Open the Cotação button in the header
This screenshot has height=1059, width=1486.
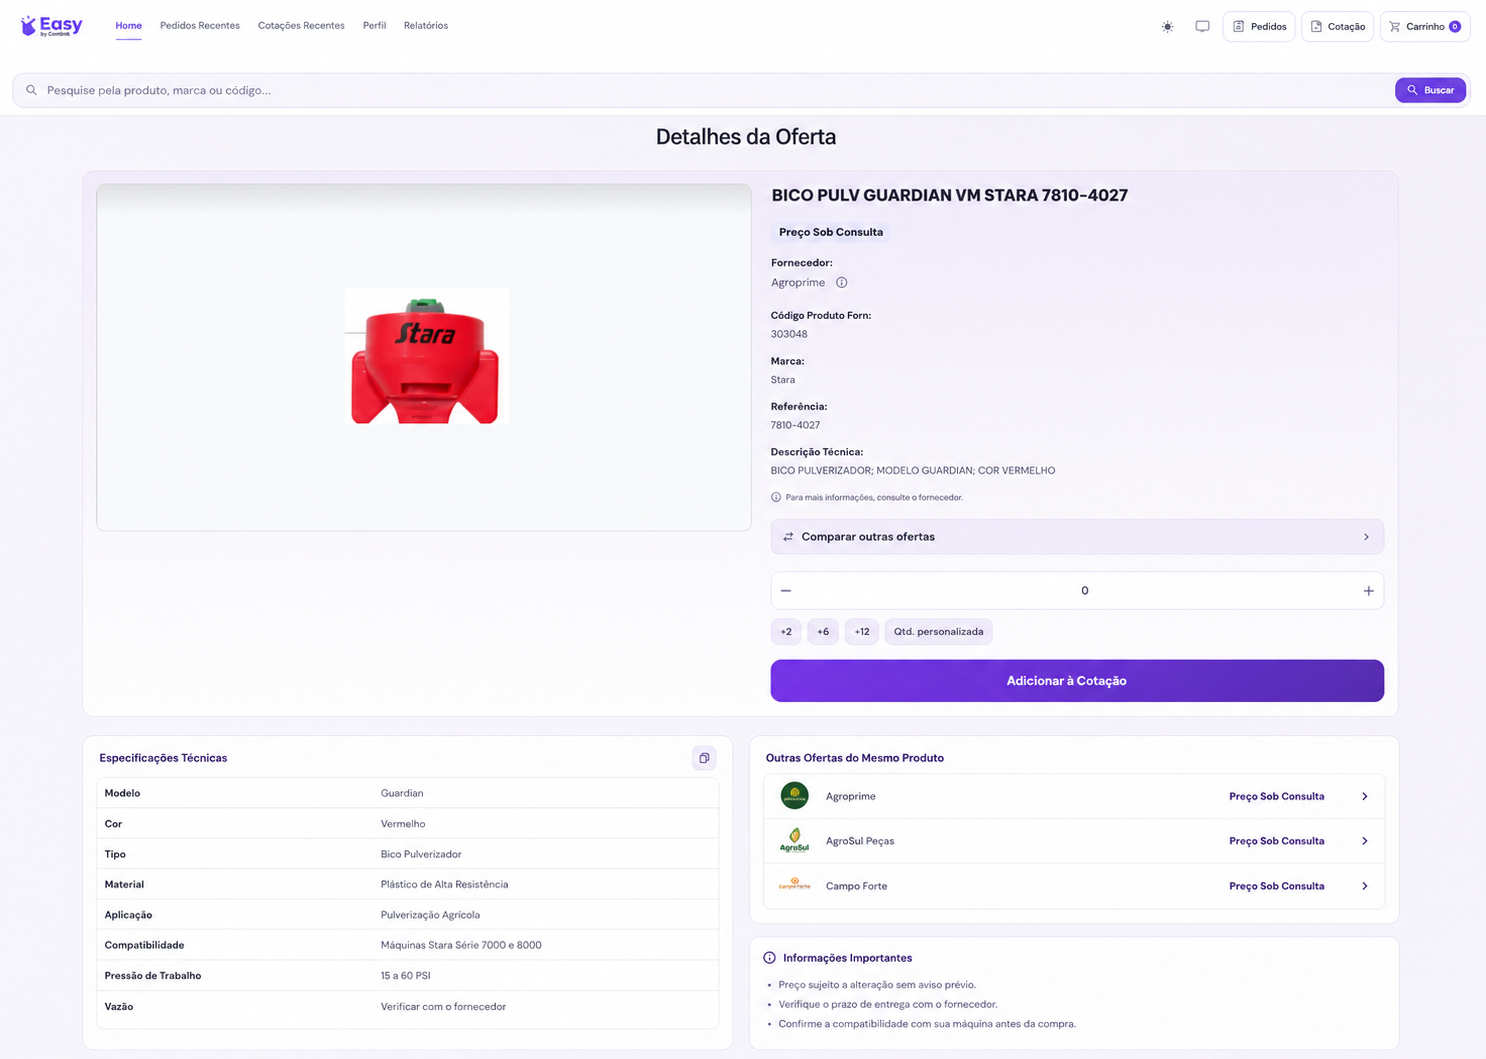click(1337, 27)
